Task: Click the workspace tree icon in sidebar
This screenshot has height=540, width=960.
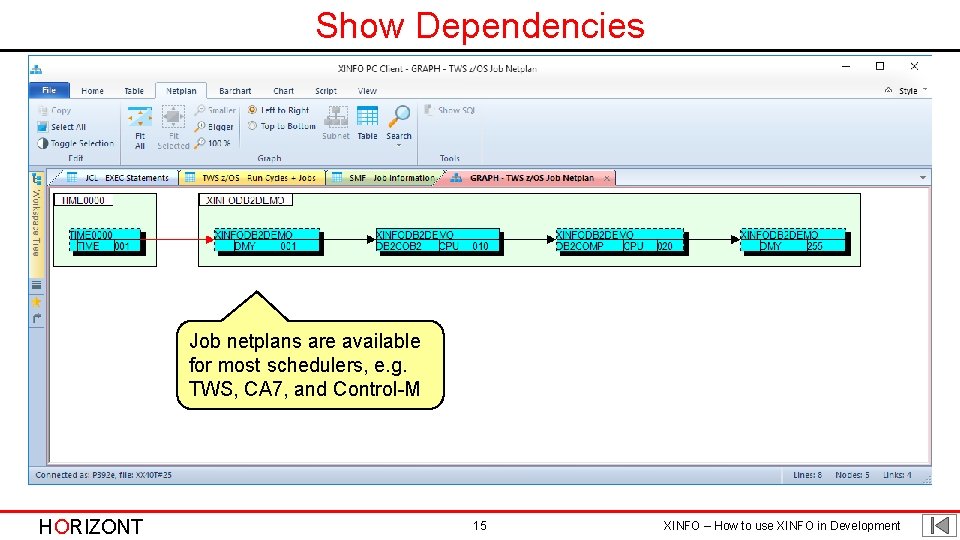Action: [37, 179]
